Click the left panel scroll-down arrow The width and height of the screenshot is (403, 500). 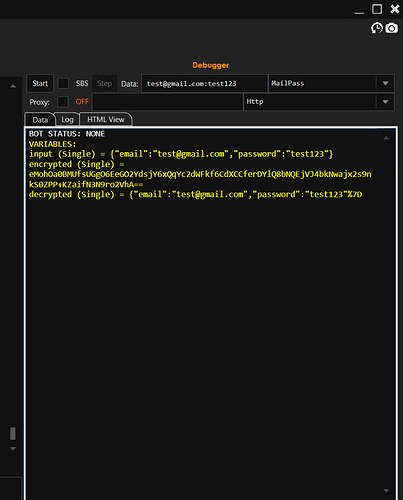(13, 449)
